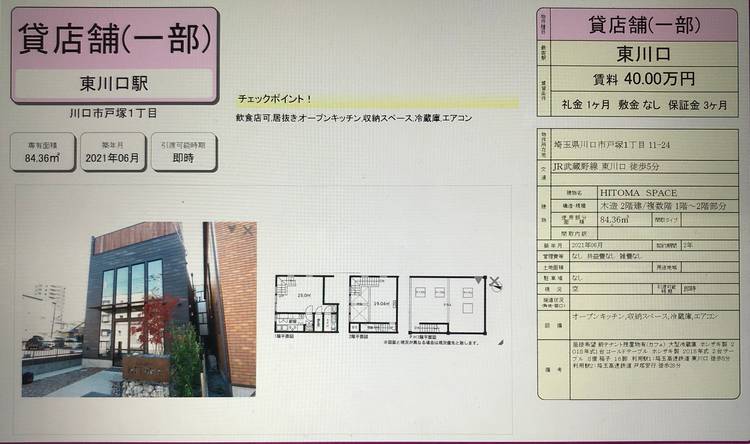Click the X mark atop the exterior photo

235,231
